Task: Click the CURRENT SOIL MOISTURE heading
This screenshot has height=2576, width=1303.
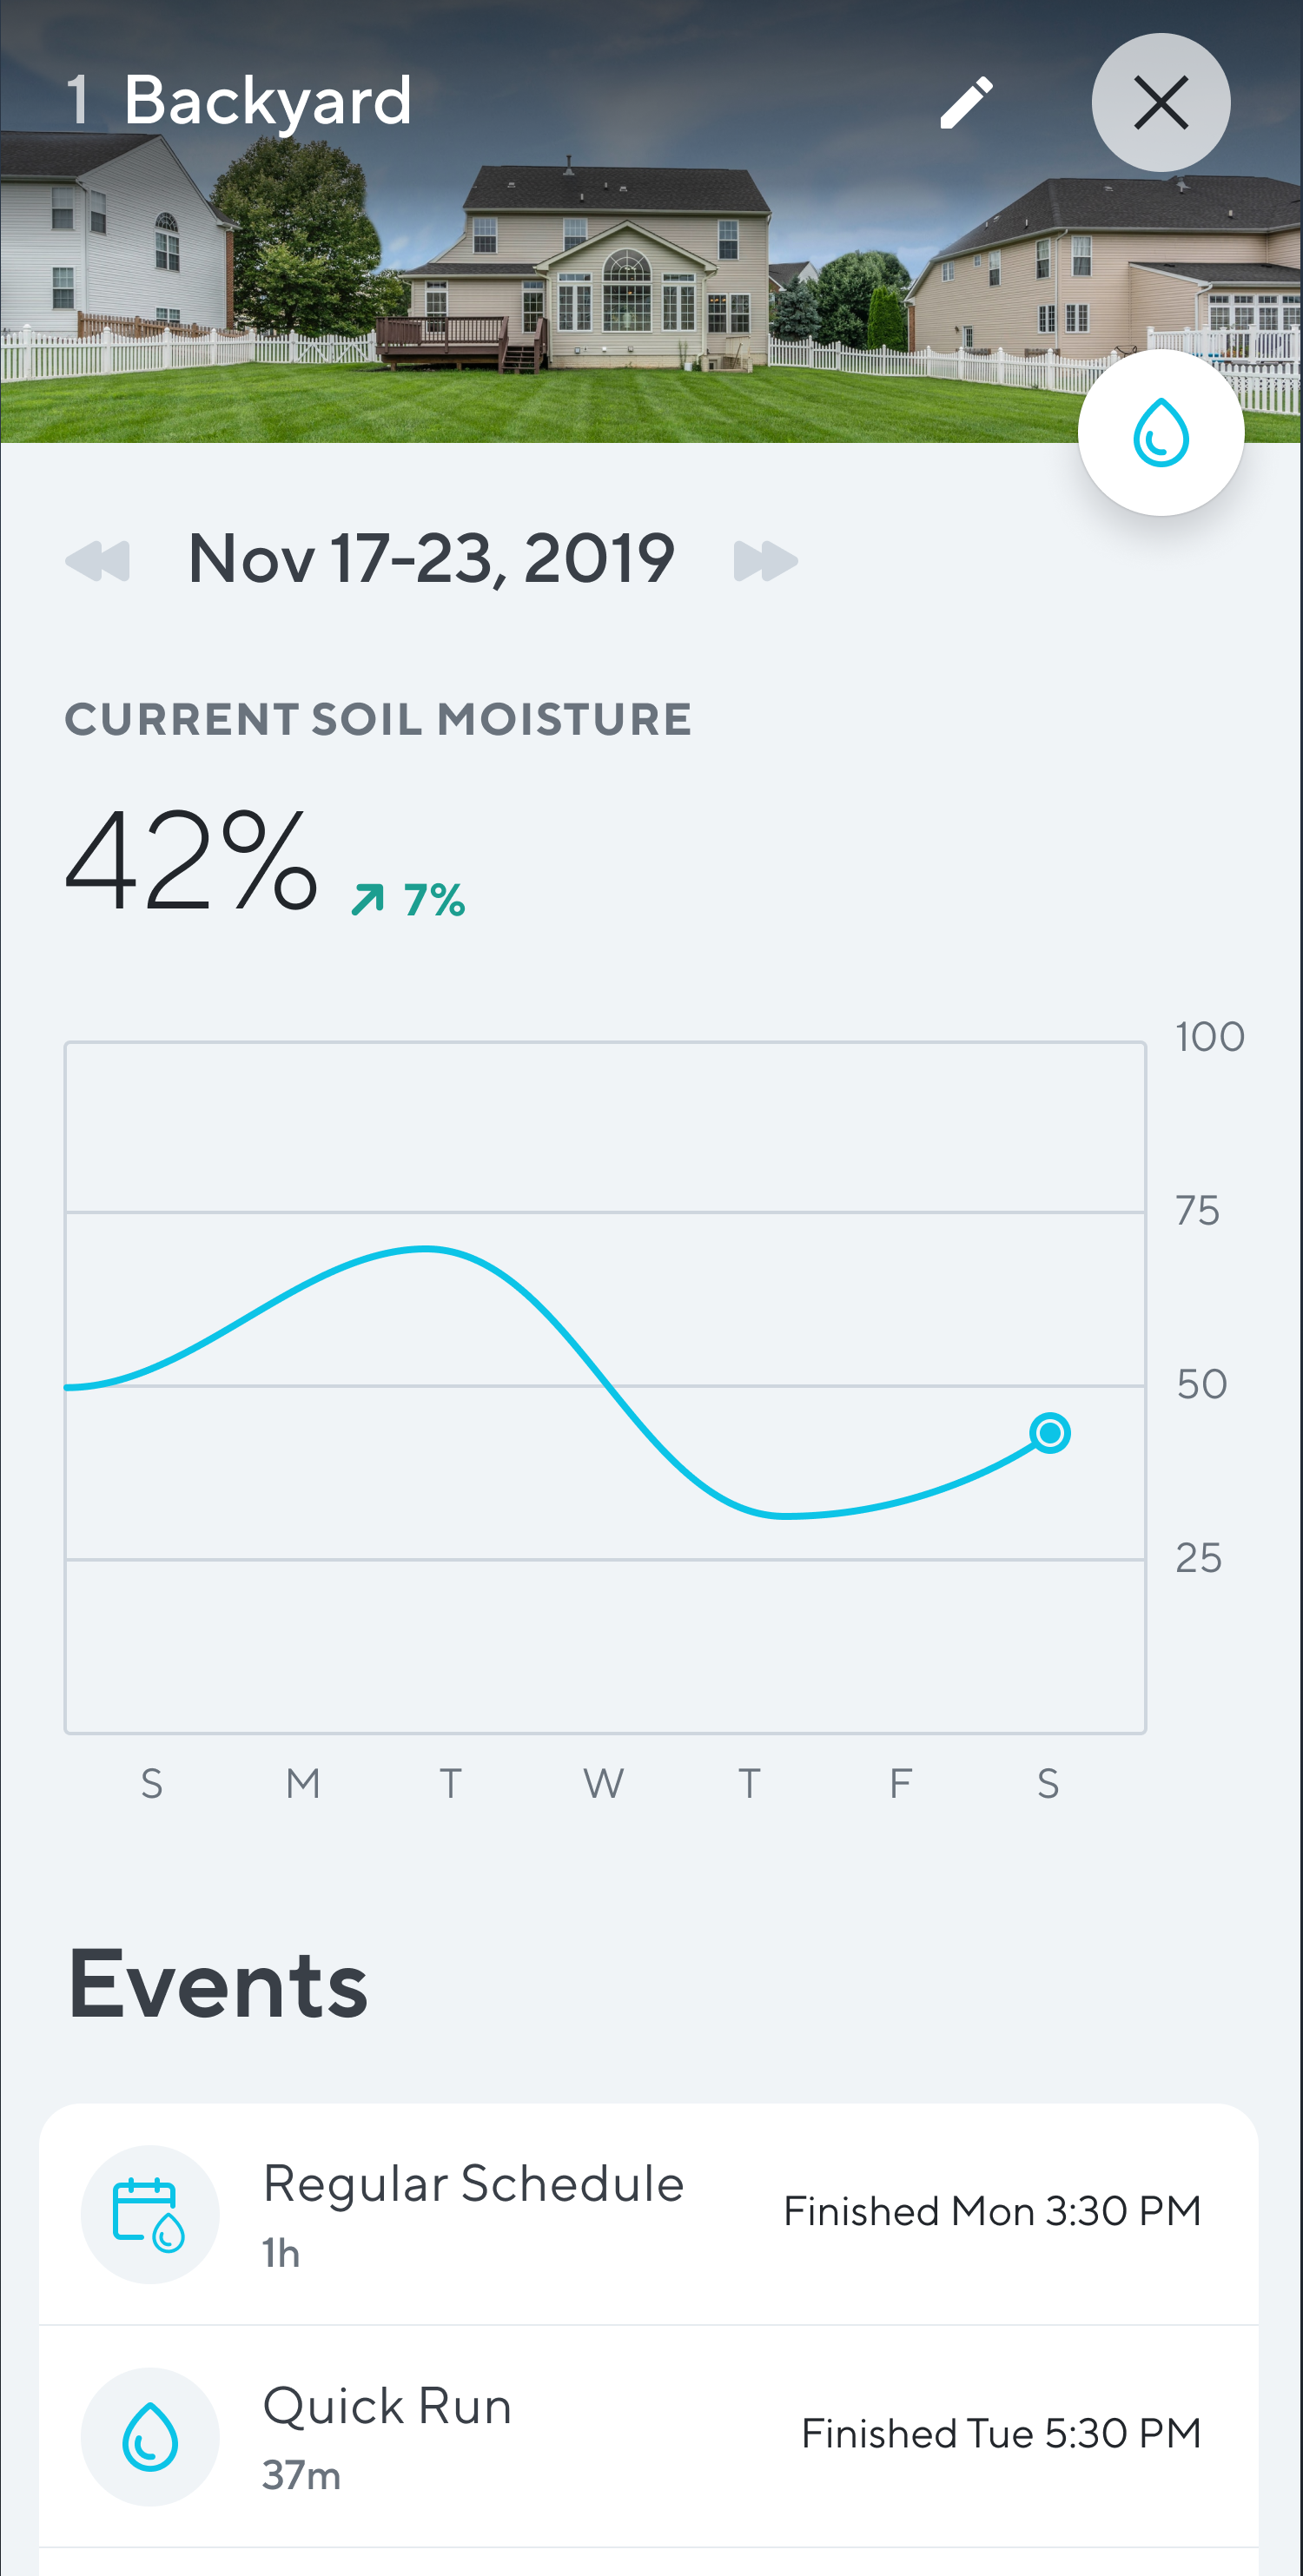Action: 377,718
